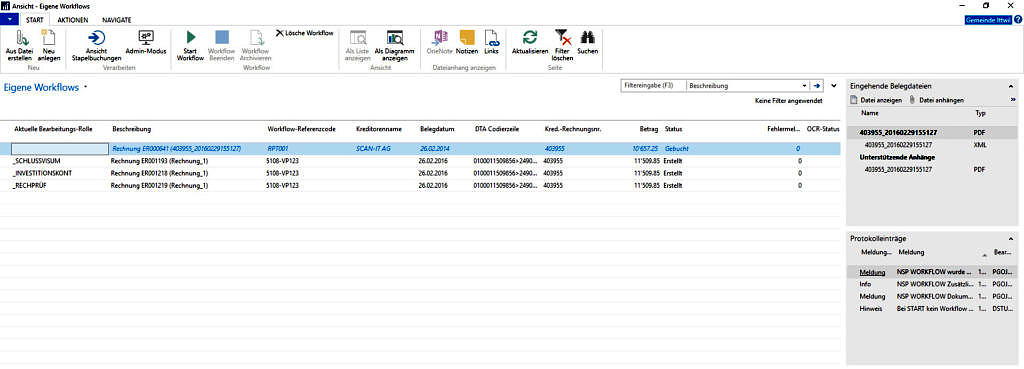Open the NAVIGATE ribbon tab
The image size is (1024, 369).
(x=117, y=20)
